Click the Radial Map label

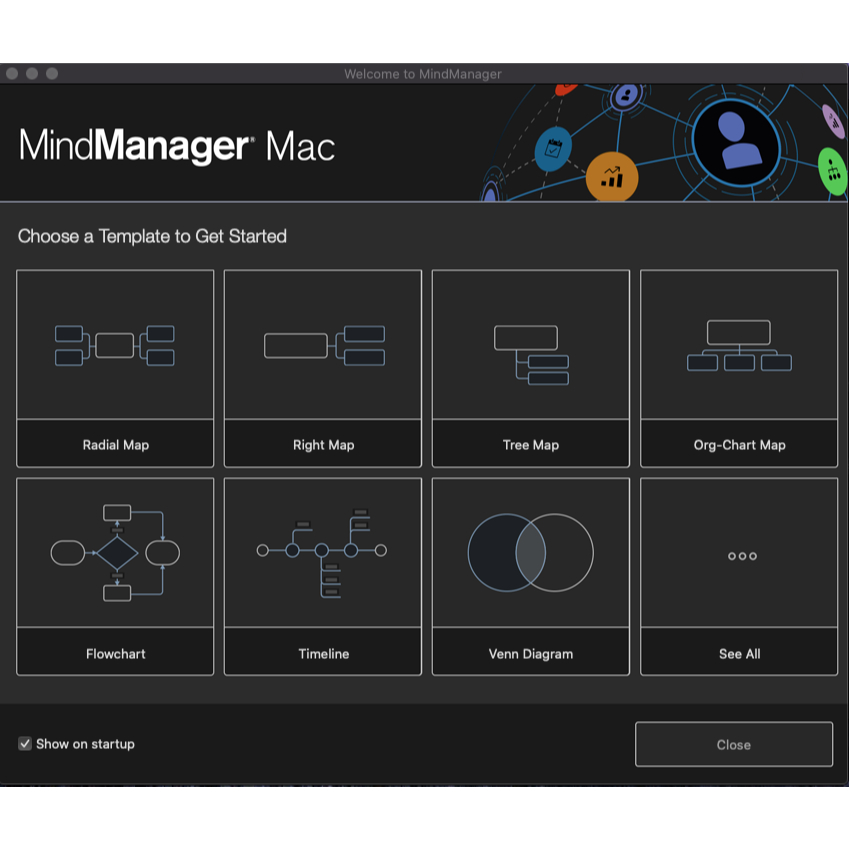click(x=115, y=445)
